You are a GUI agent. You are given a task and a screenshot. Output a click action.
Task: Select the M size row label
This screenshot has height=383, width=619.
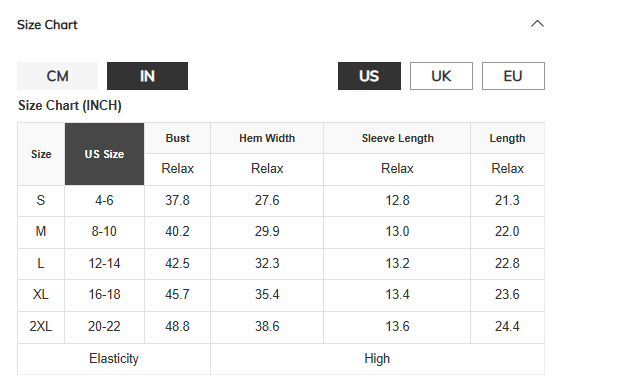(41, 231)
